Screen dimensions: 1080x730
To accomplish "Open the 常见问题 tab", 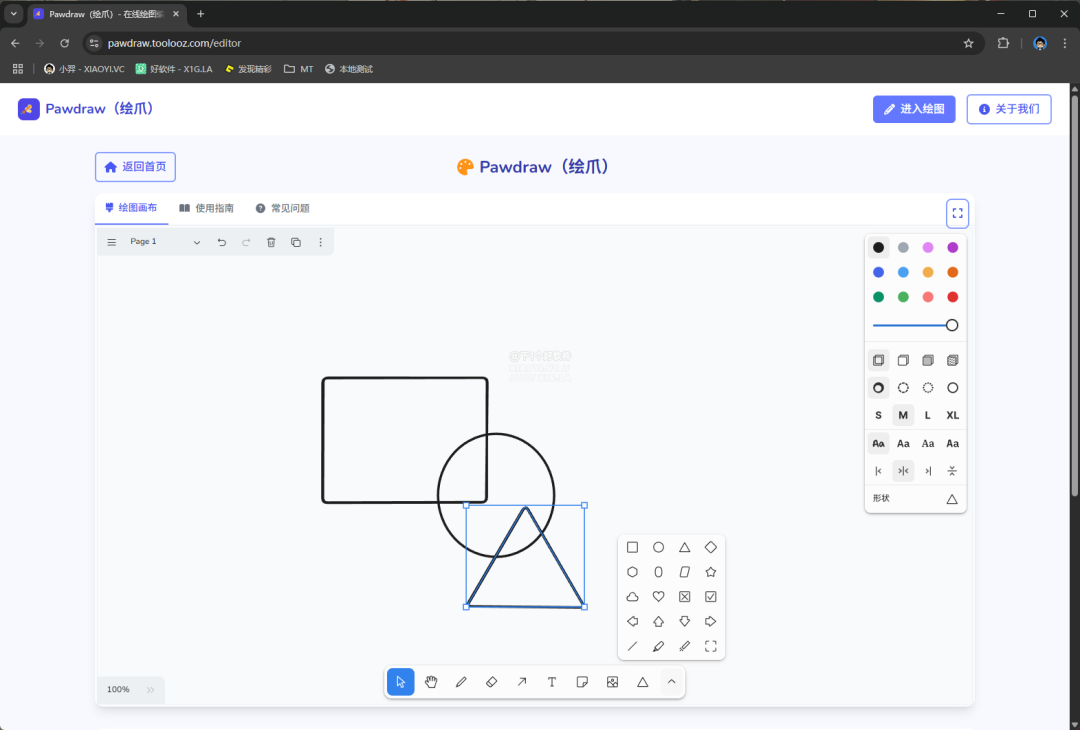I will pos(282,208).
